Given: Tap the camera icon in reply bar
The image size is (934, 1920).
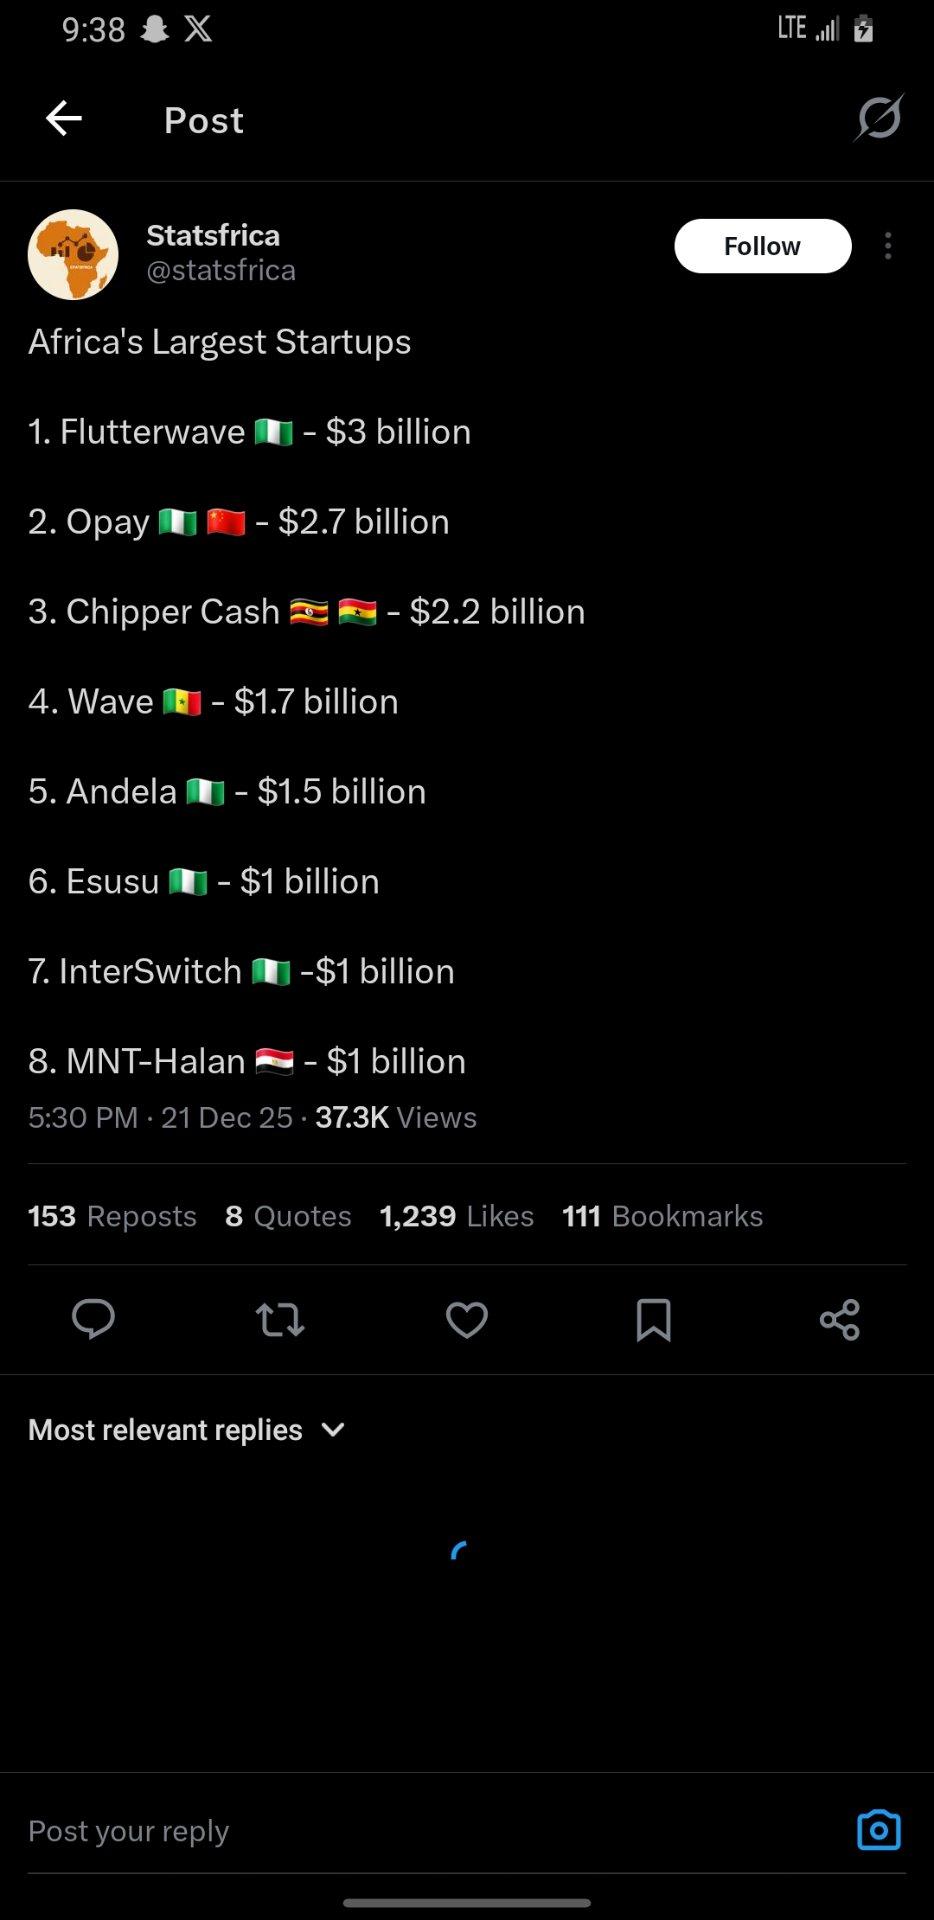Looking at the screenshot, I should [879, 1830].
